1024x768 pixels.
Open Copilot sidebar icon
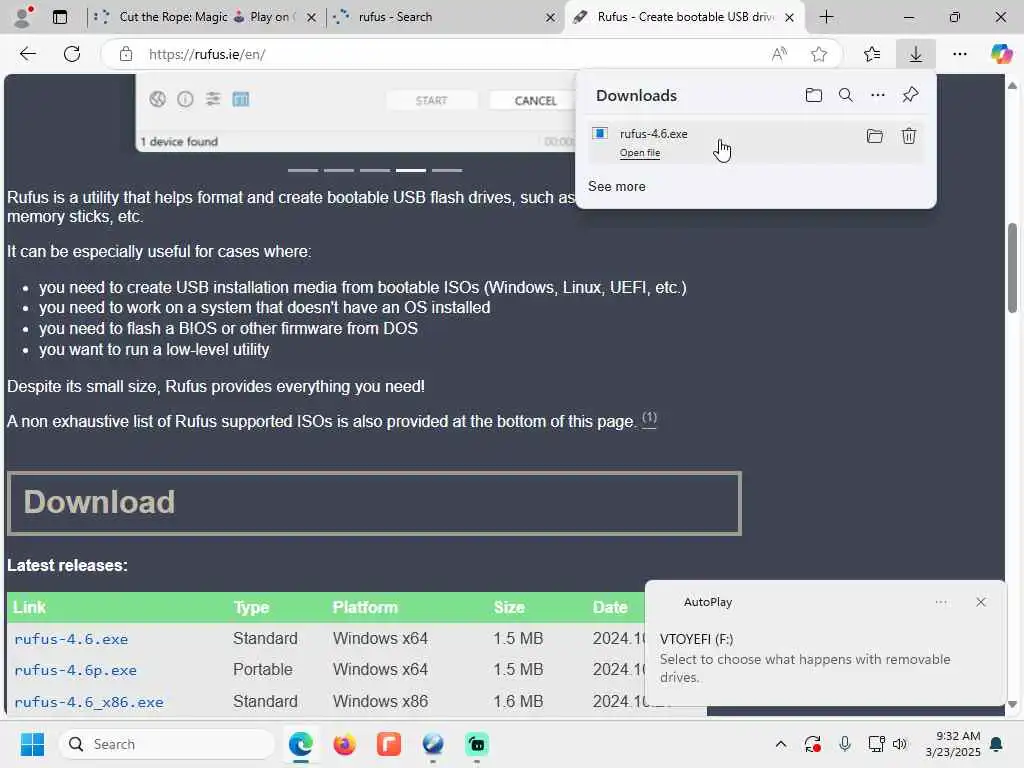(x=1001, y=54)
